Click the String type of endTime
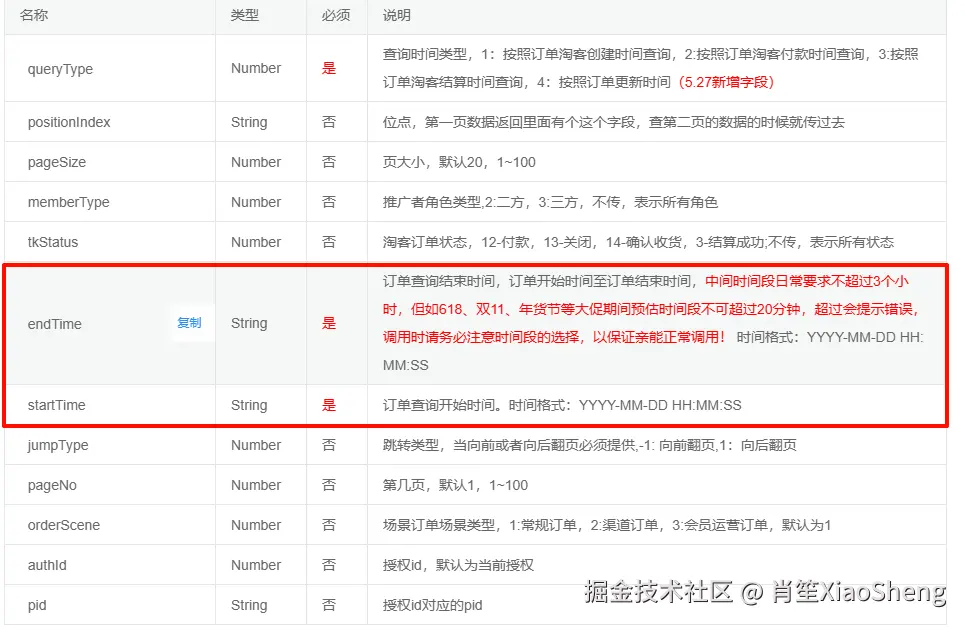The height and width of the screenshot is (627, 965). coord(249,324)
